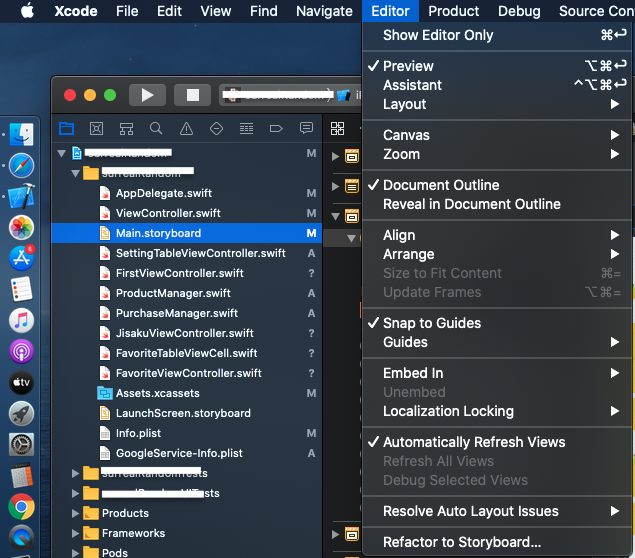This screenshot has height=558, width=635.
Task: Expand the Localization Locking submenu
Action: [x=497, y=411]
